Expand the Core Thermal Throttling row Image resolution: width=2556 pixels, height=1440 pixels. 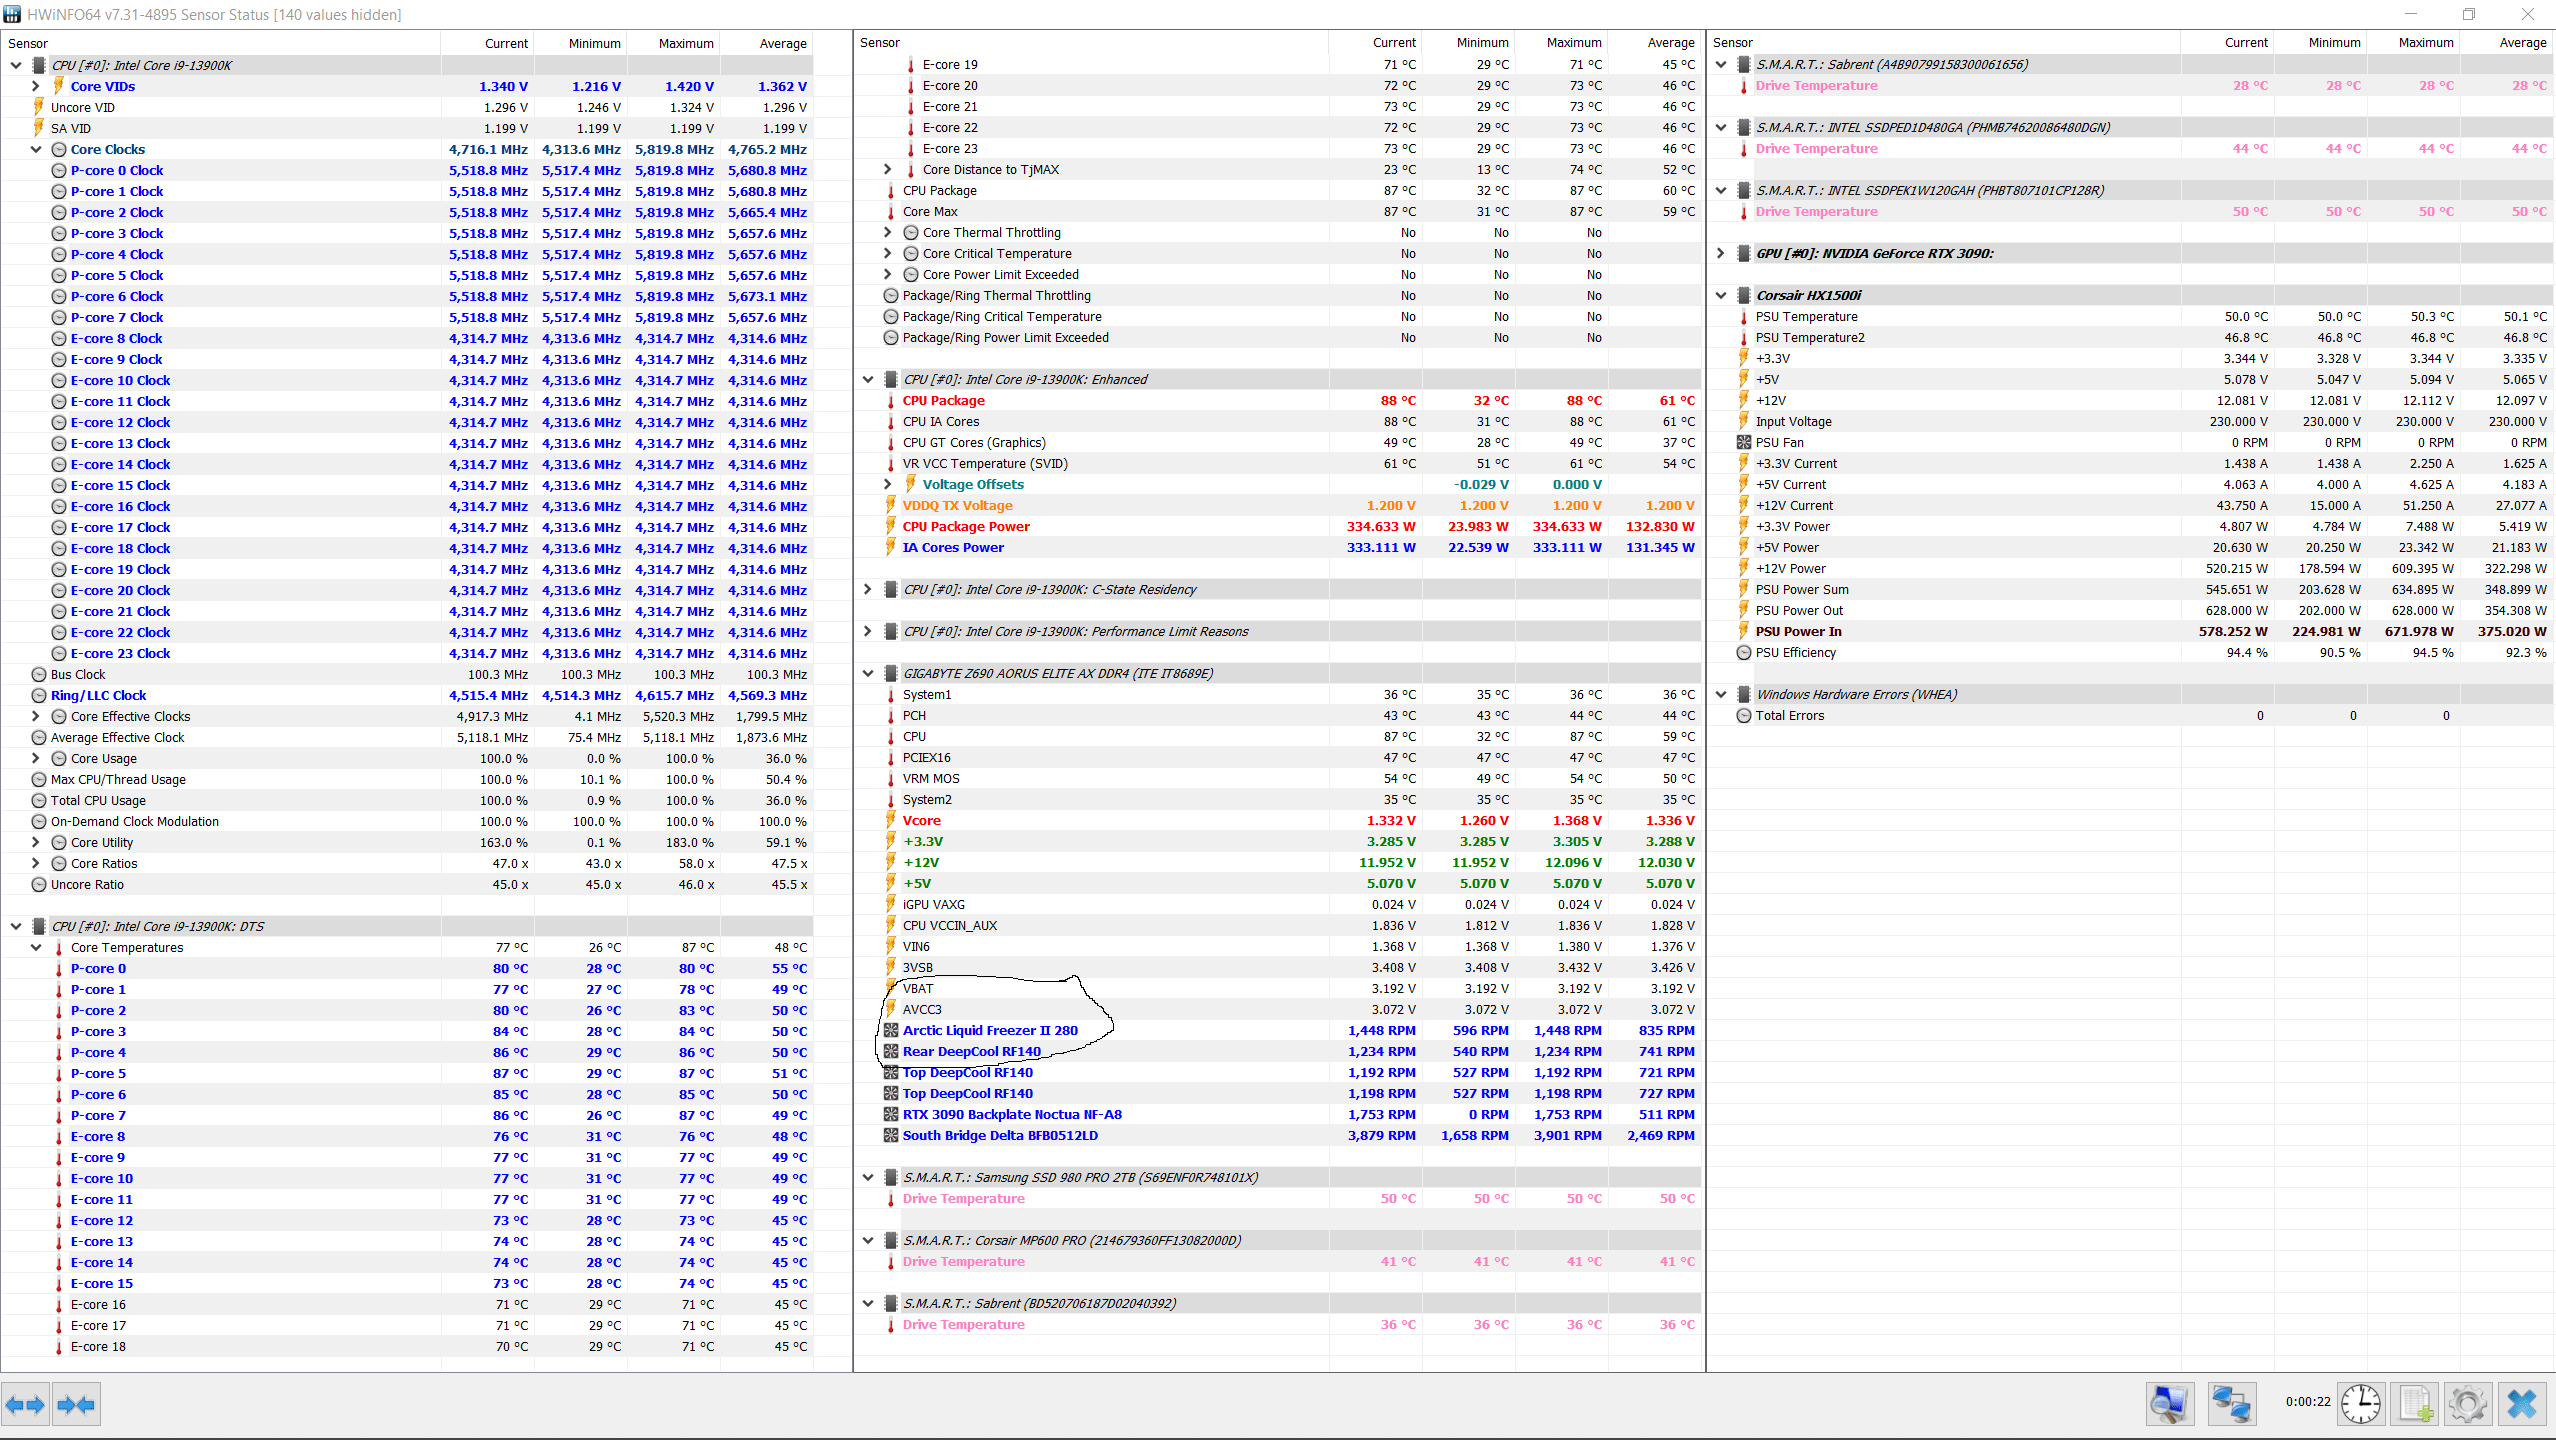pos(888,233)
